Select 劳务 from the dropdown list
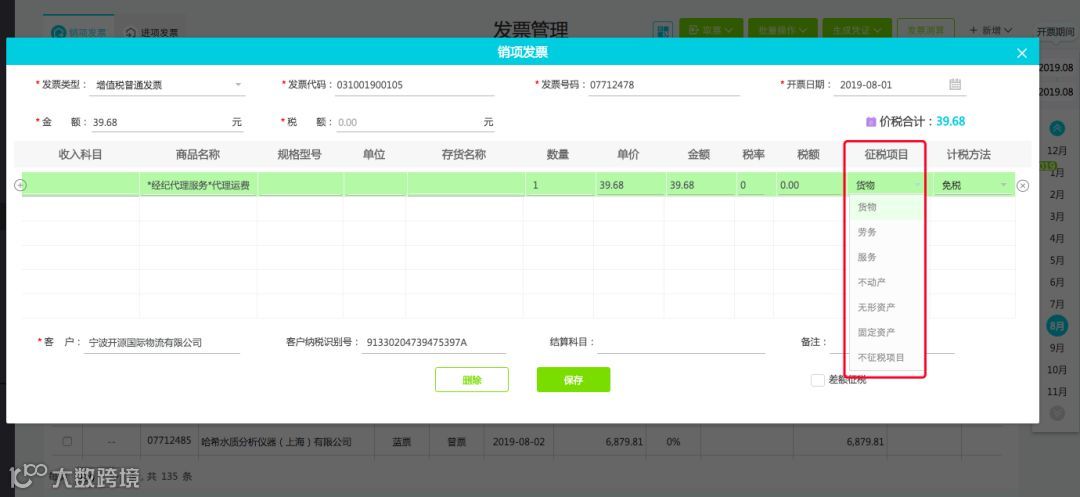Image resolution: width=1080 pixels, height=497 pixels. [x=886, y=233]
